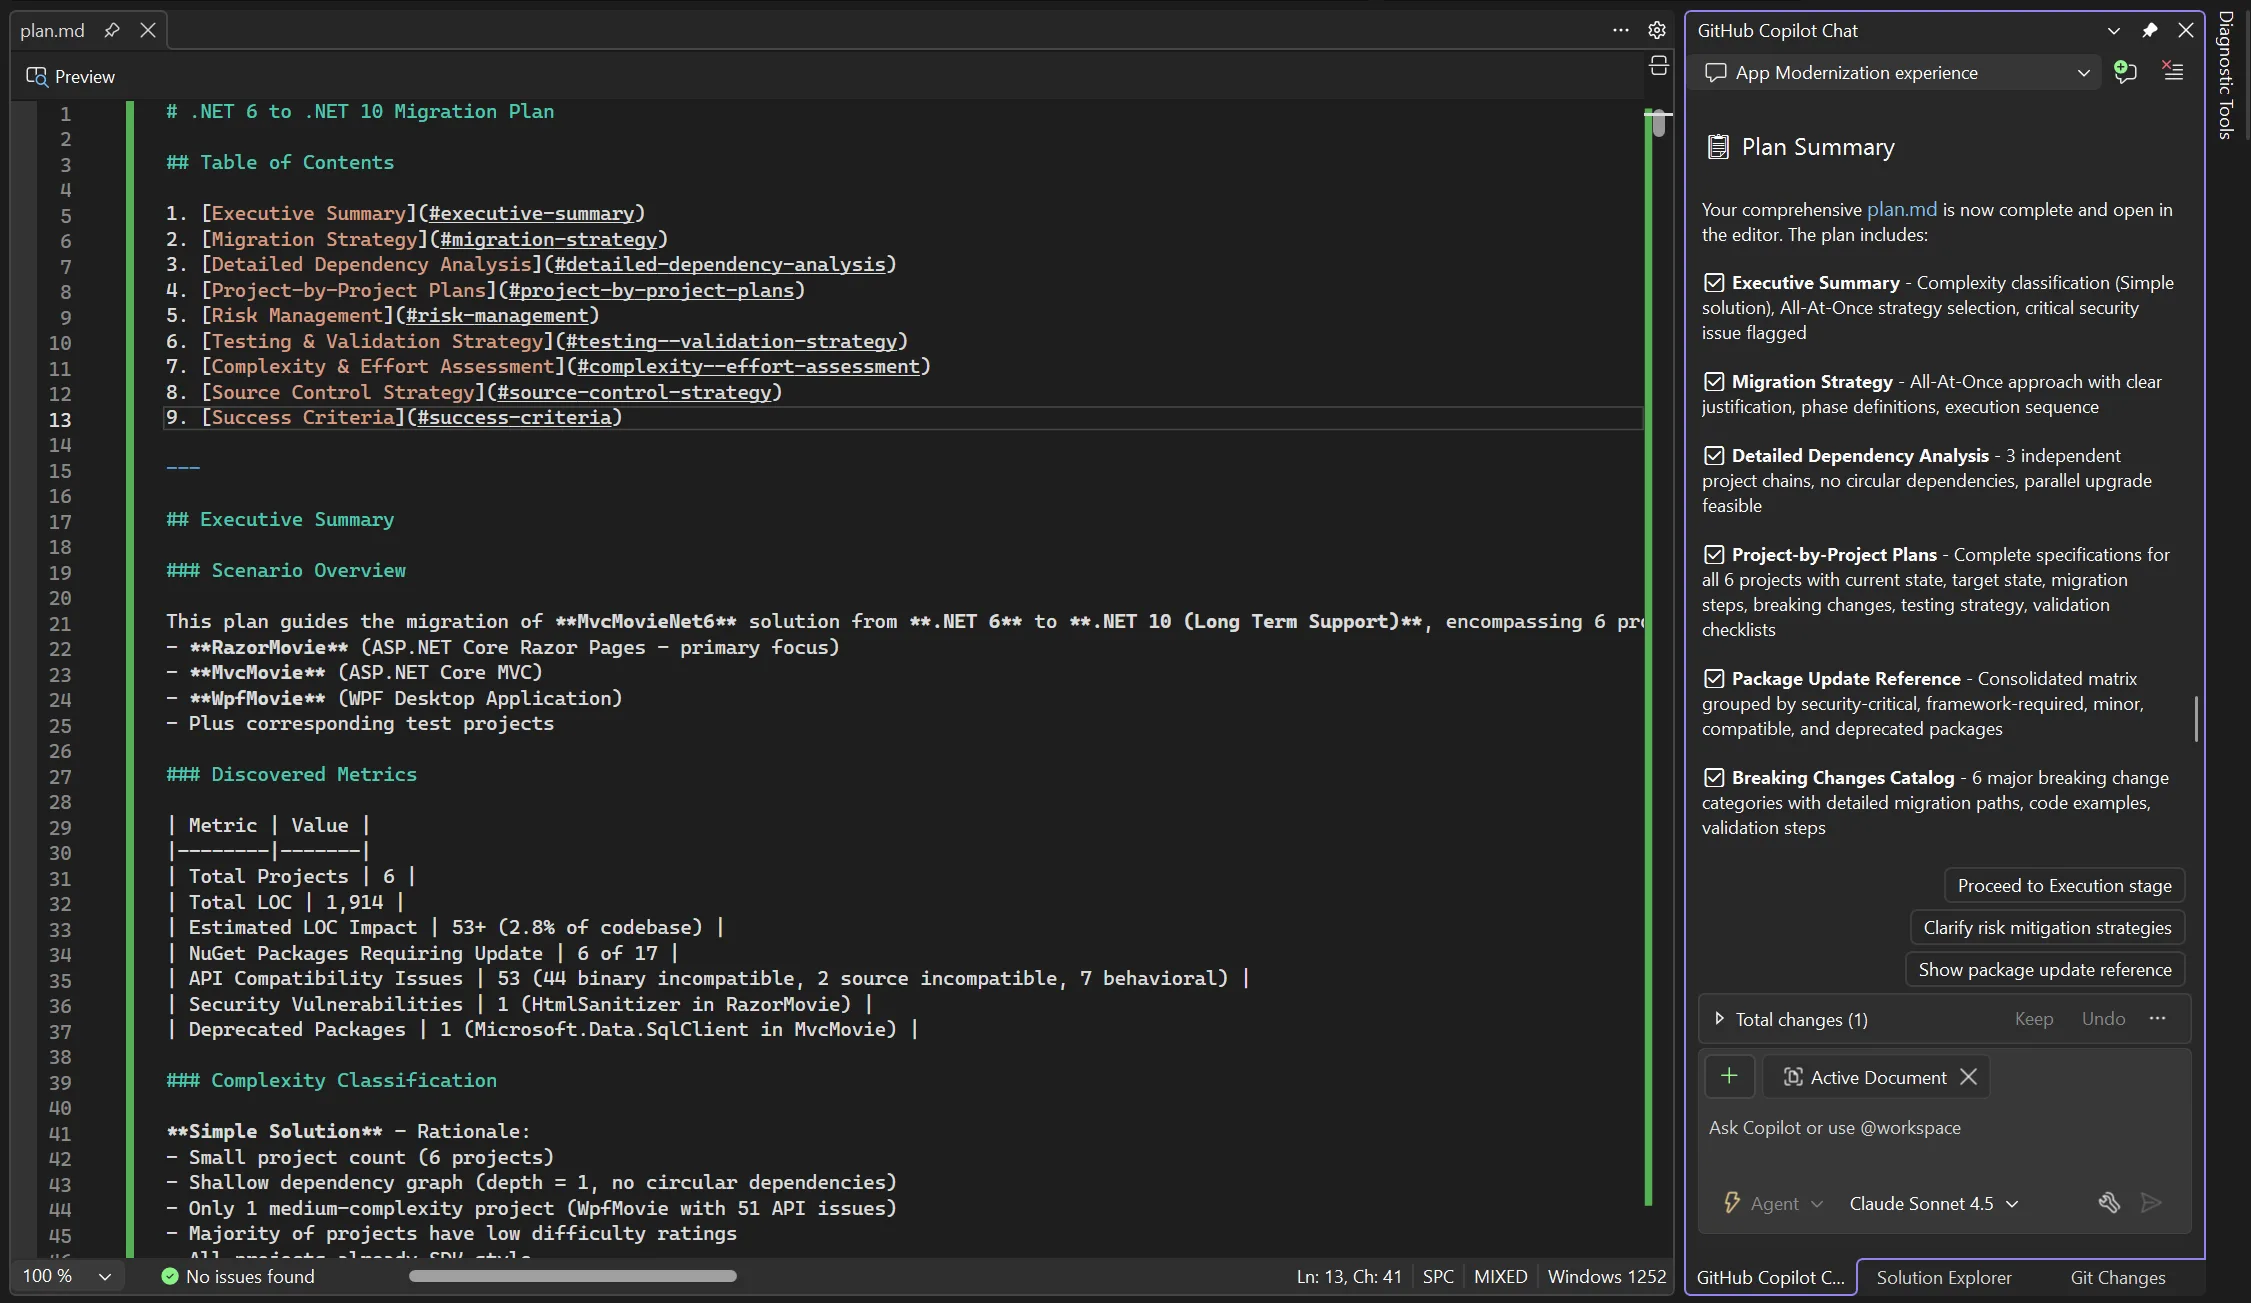Expand Total changes (1) section
Image resolution: width=2251 pixels, height=1303 pixels.
coord(1719,1019)
